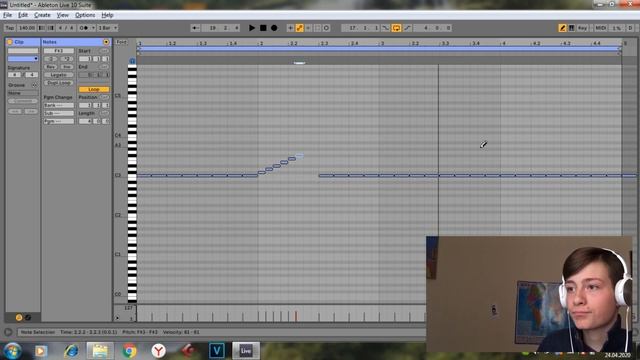The width and height of the screenshot is (640, 360).
Task: Click the orange Launch box toggle icon
Action: click(x=19, y=317)
